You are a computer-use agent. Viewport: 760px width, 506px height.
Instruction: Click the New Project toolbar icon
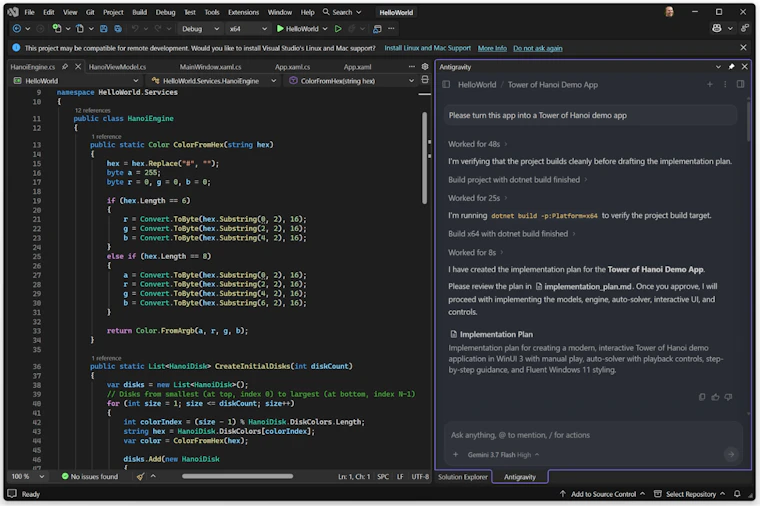coord(57,29)
